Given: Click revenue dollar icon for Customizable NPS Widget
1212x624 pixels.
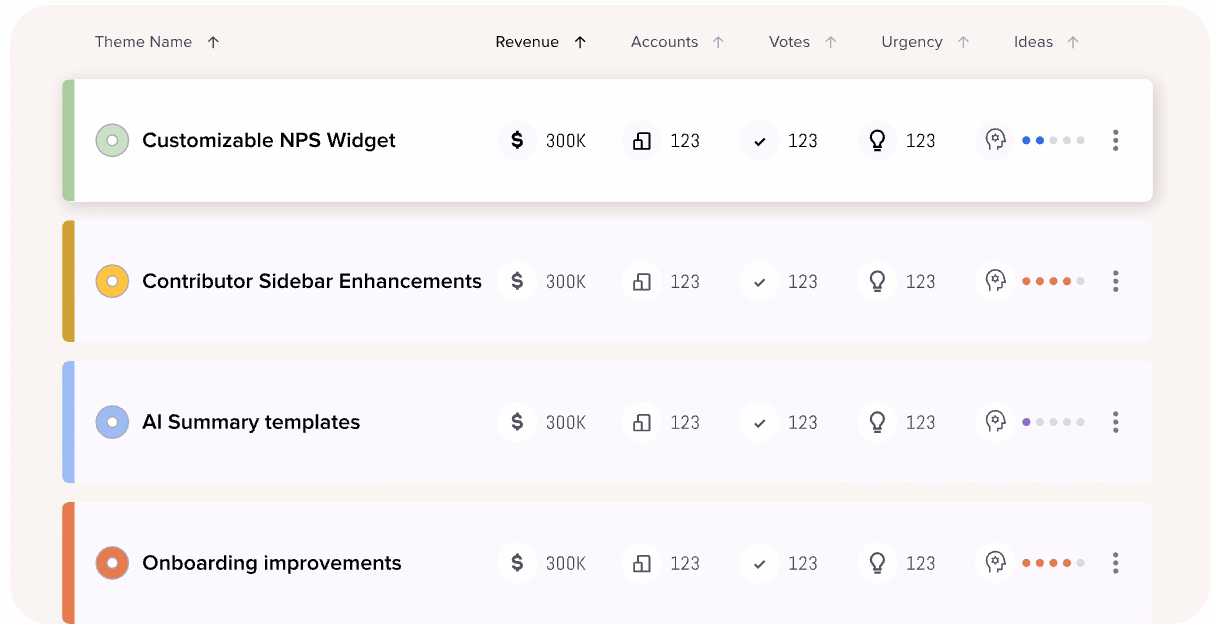Looking at the screenshot, I should click(x=517, y=140).
